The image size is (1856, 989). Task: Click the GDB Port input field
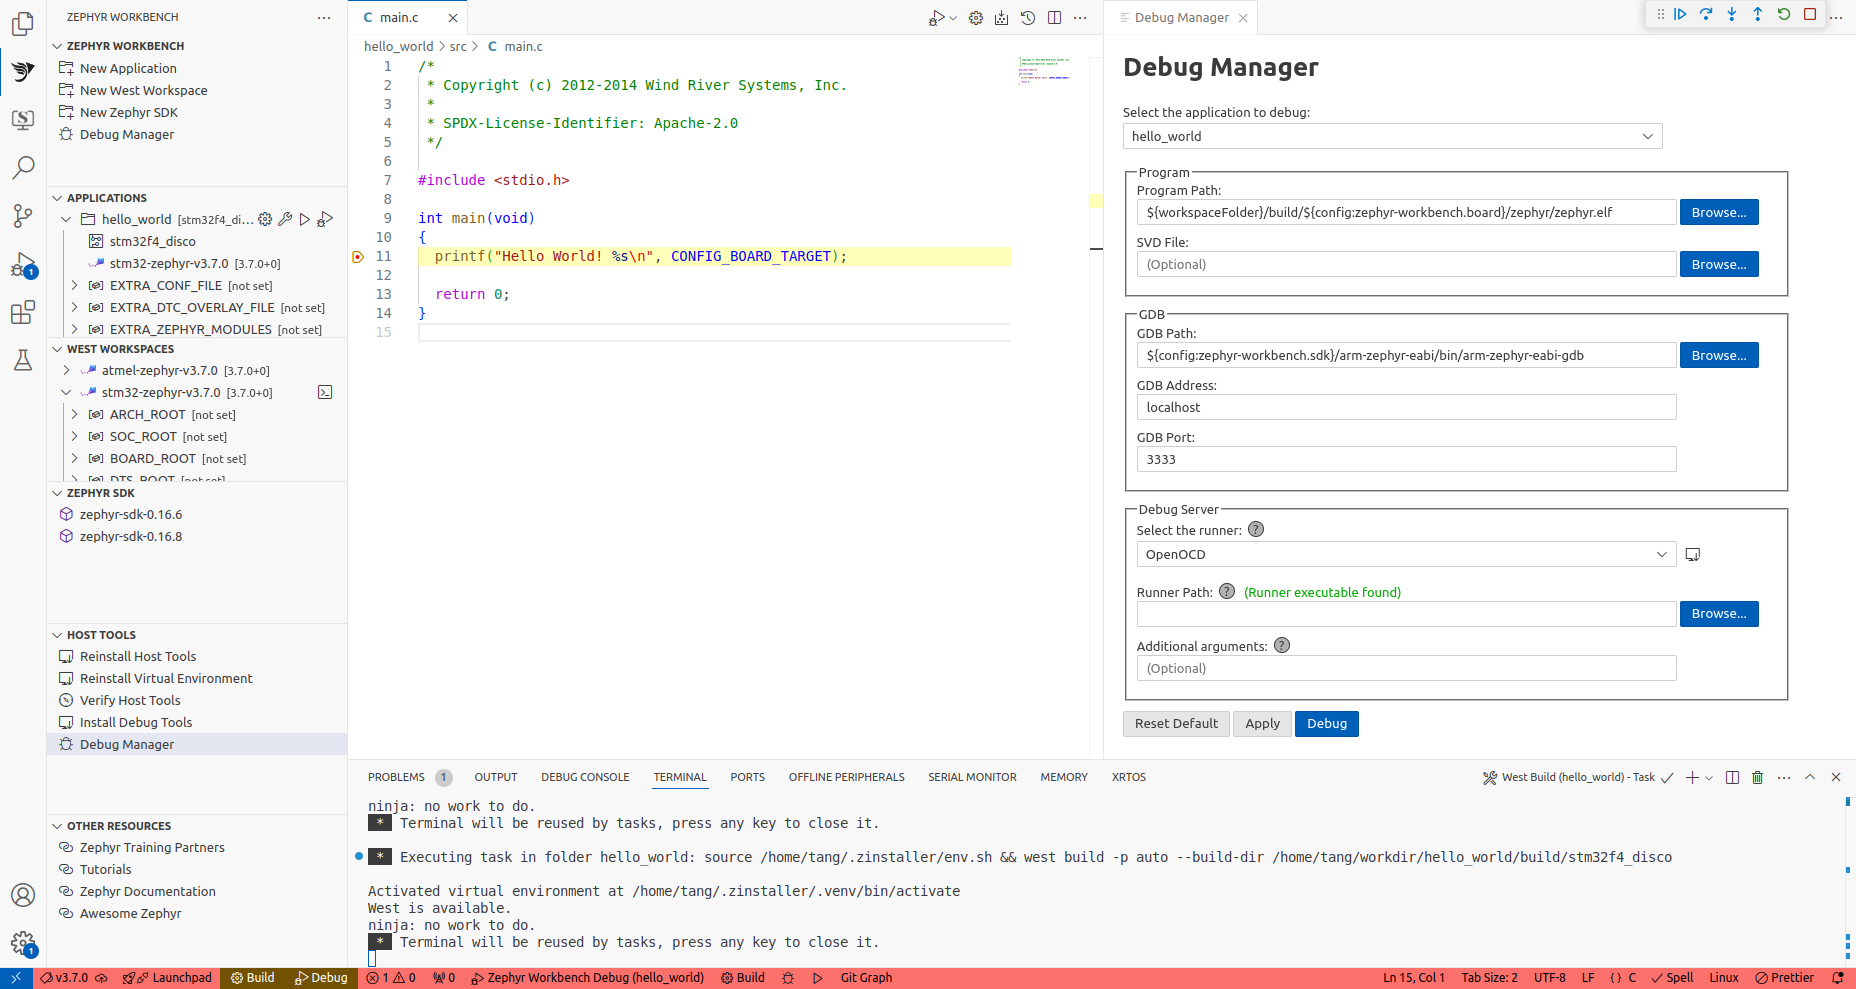(x=1406, y=460)
